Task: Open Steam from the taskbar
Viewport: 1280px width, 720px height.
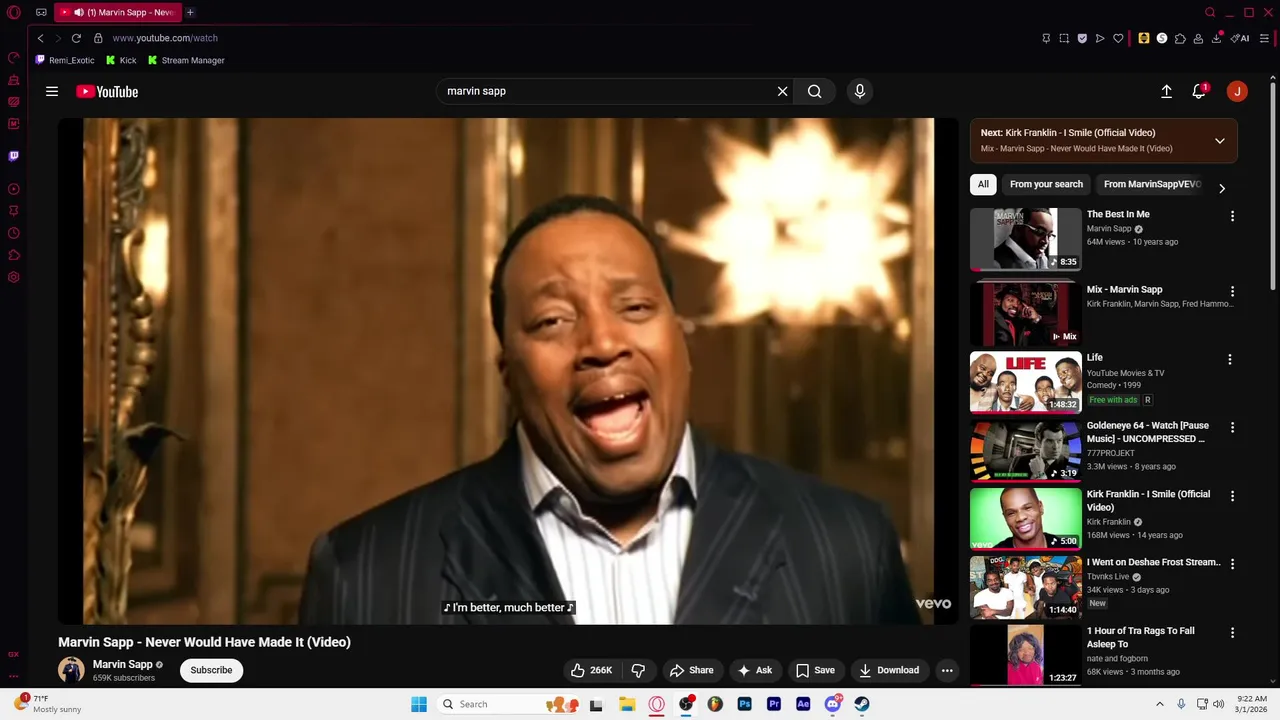Action: [x=862, y=704]
